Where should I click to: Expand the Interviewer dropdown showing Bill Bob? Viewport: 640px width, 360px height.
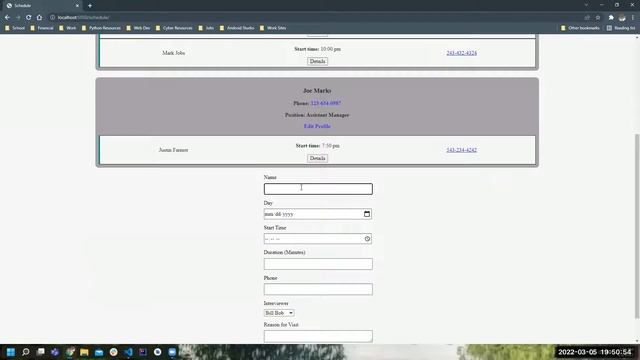pos(279,313)
